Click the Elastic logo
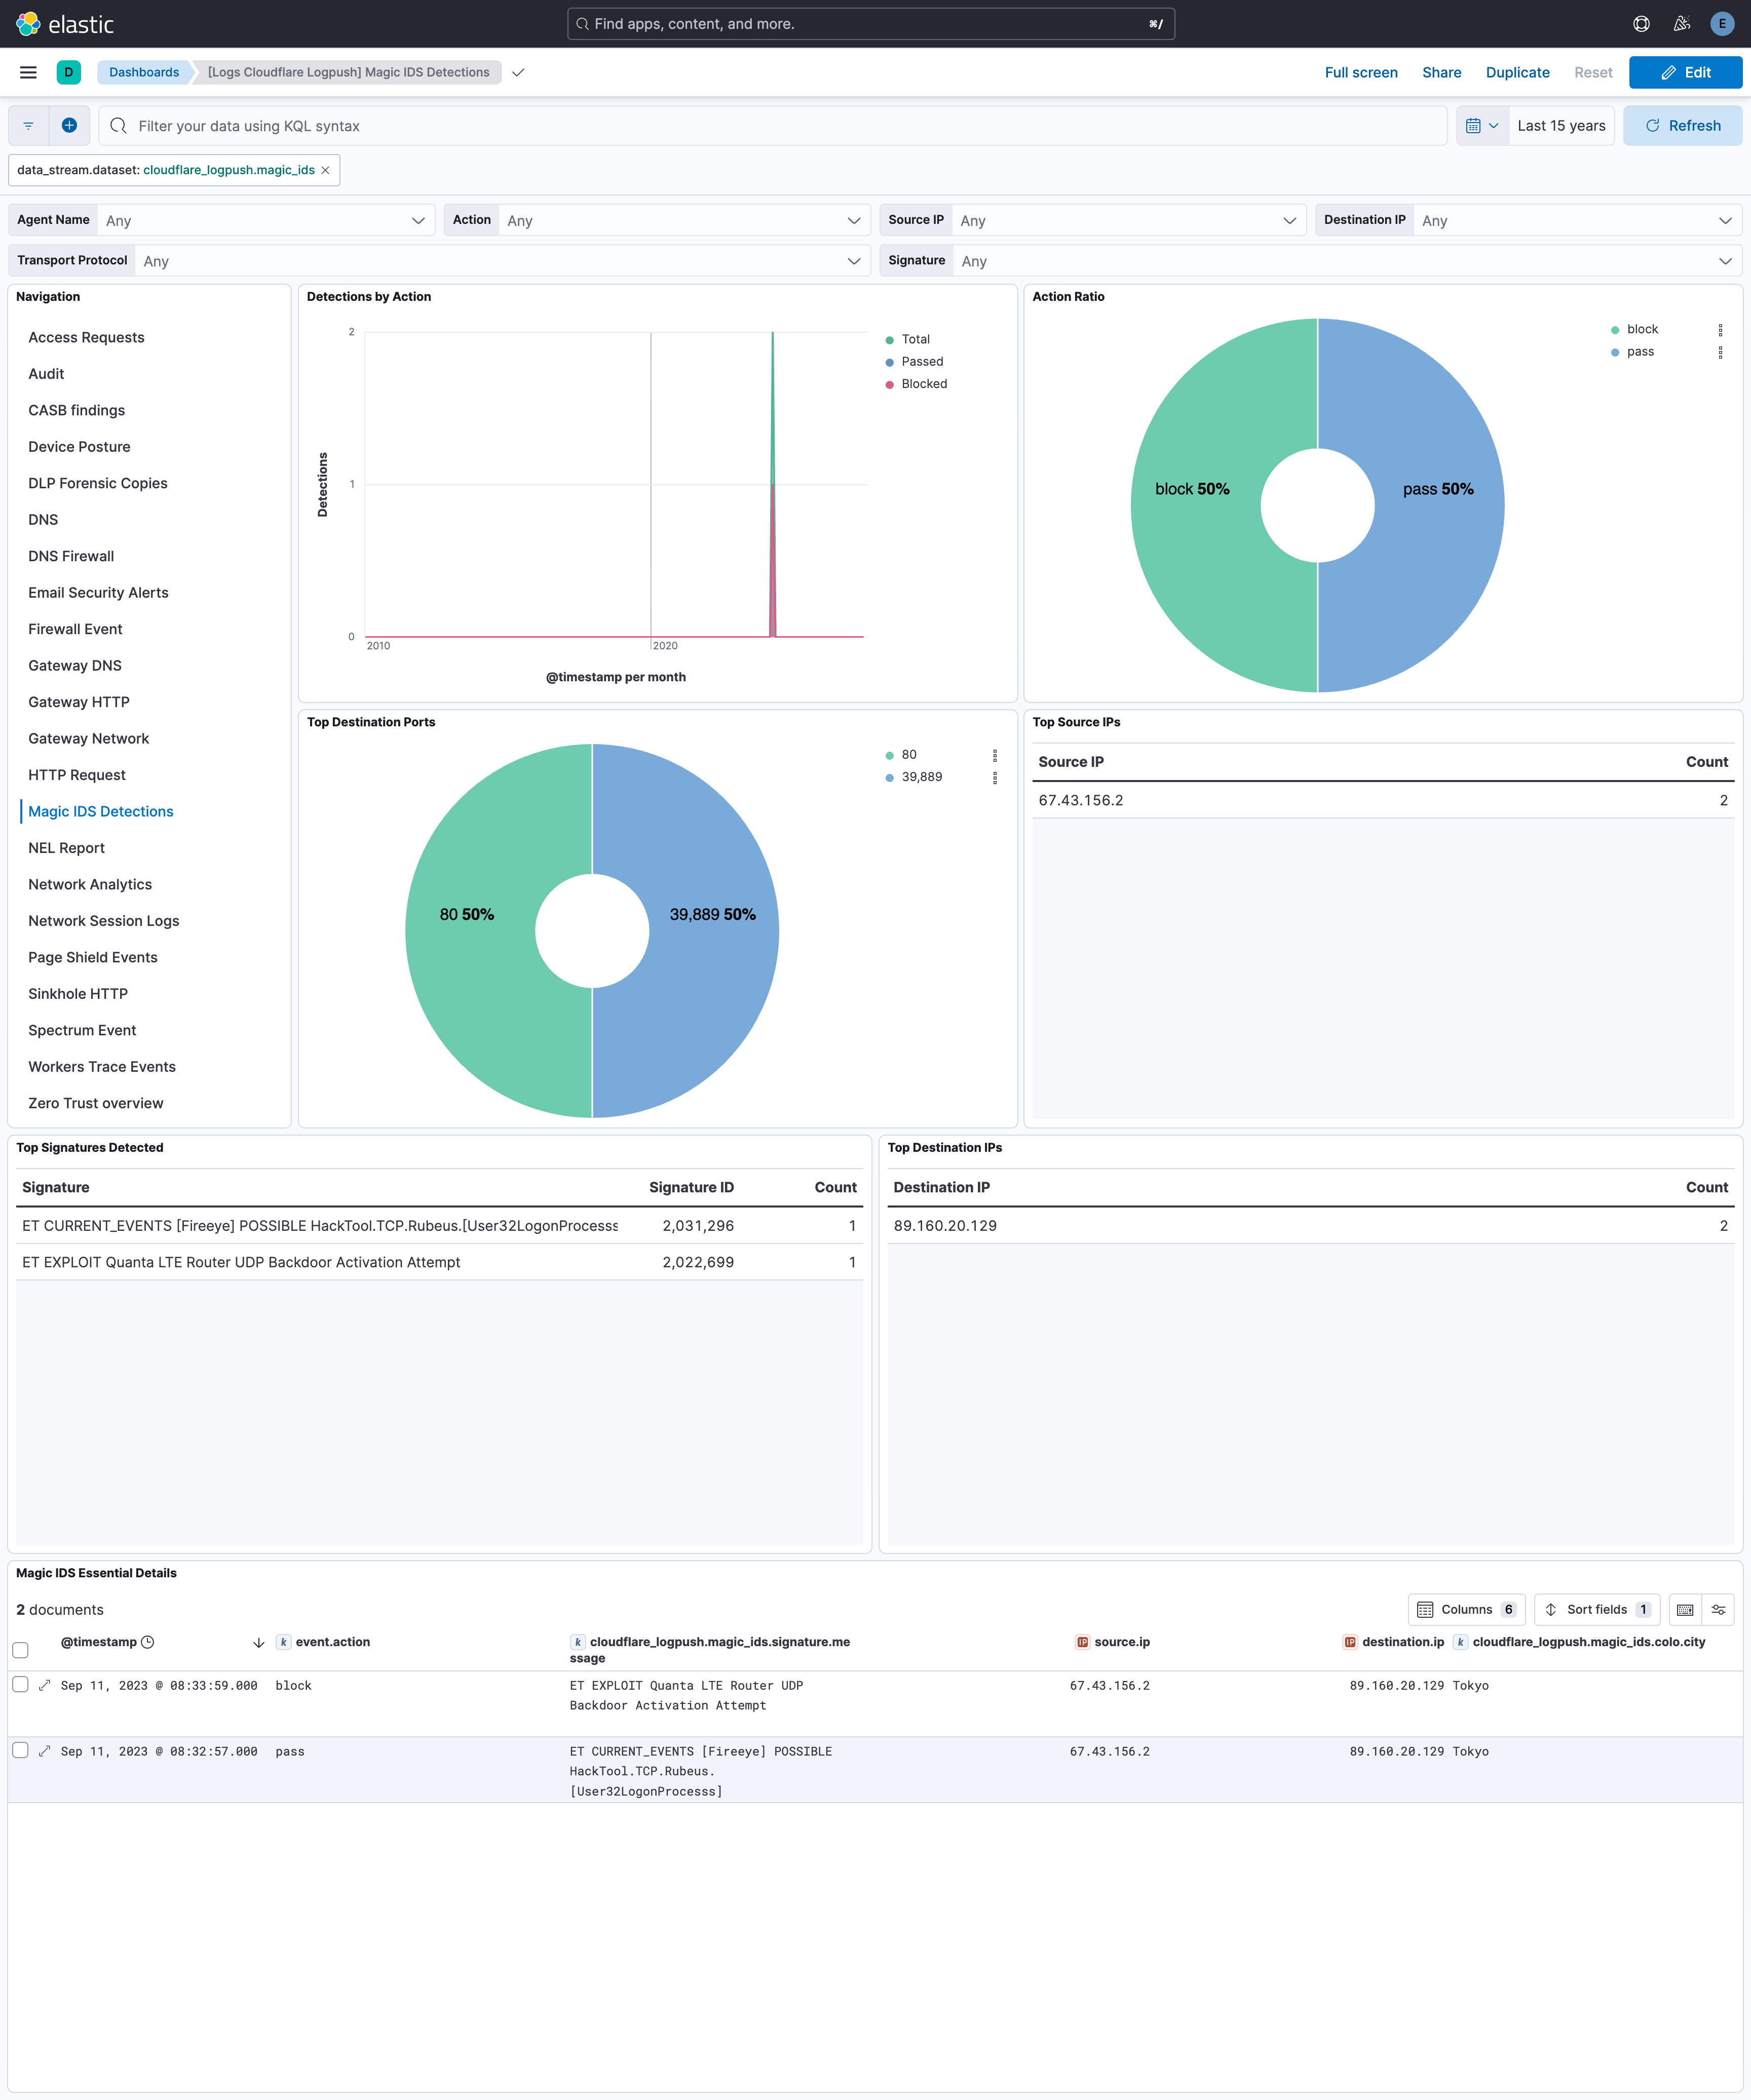1751x2100 pixels. tap(65, 24)
